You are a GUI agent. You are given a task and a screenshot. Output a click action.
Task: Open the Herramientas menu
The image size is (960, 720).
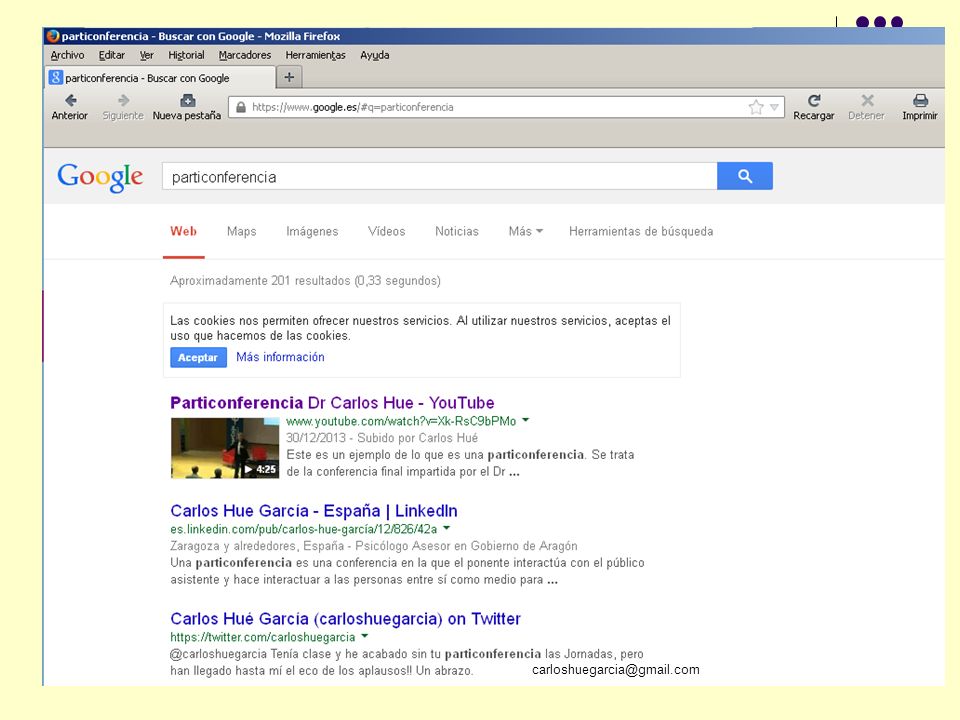[x=315, y=55]
